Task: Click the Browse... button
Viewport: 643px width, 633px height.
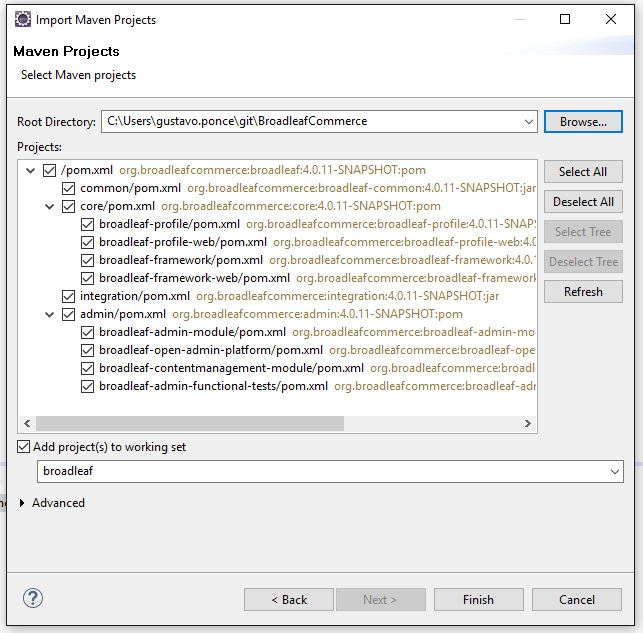Action: tap(583, 122)
